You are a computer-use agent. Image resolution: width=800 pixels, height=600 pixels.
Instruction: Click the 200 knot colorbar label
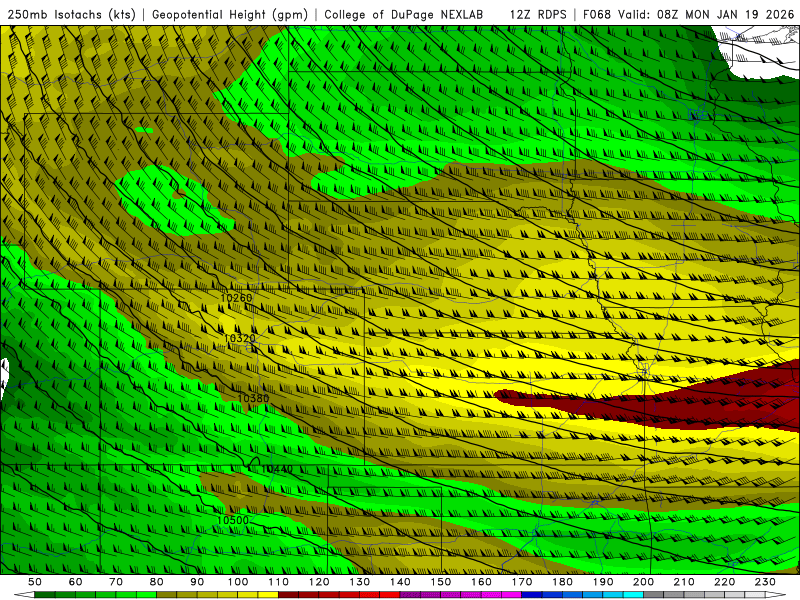(x=643, y=582)
